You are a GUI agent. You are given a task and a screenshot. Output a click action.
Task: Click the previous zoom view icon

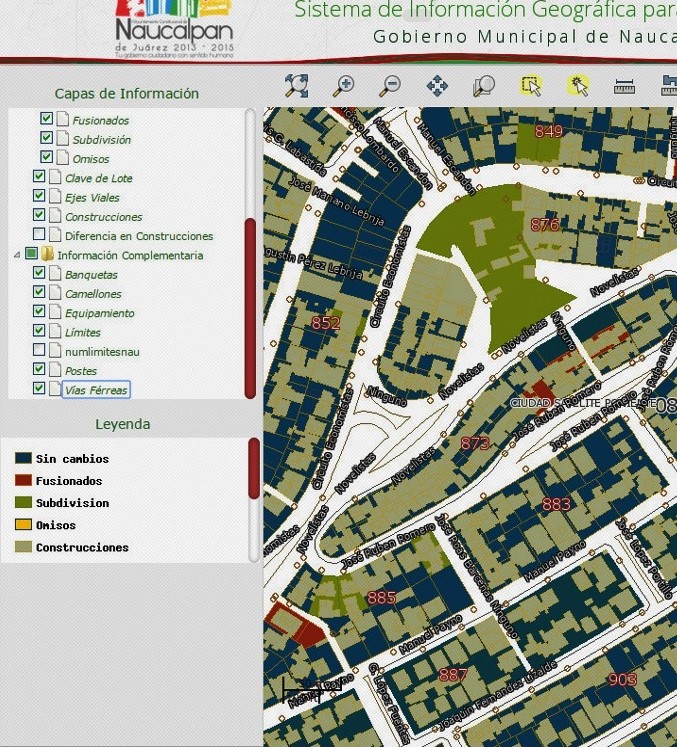click(x=484, y=86)
